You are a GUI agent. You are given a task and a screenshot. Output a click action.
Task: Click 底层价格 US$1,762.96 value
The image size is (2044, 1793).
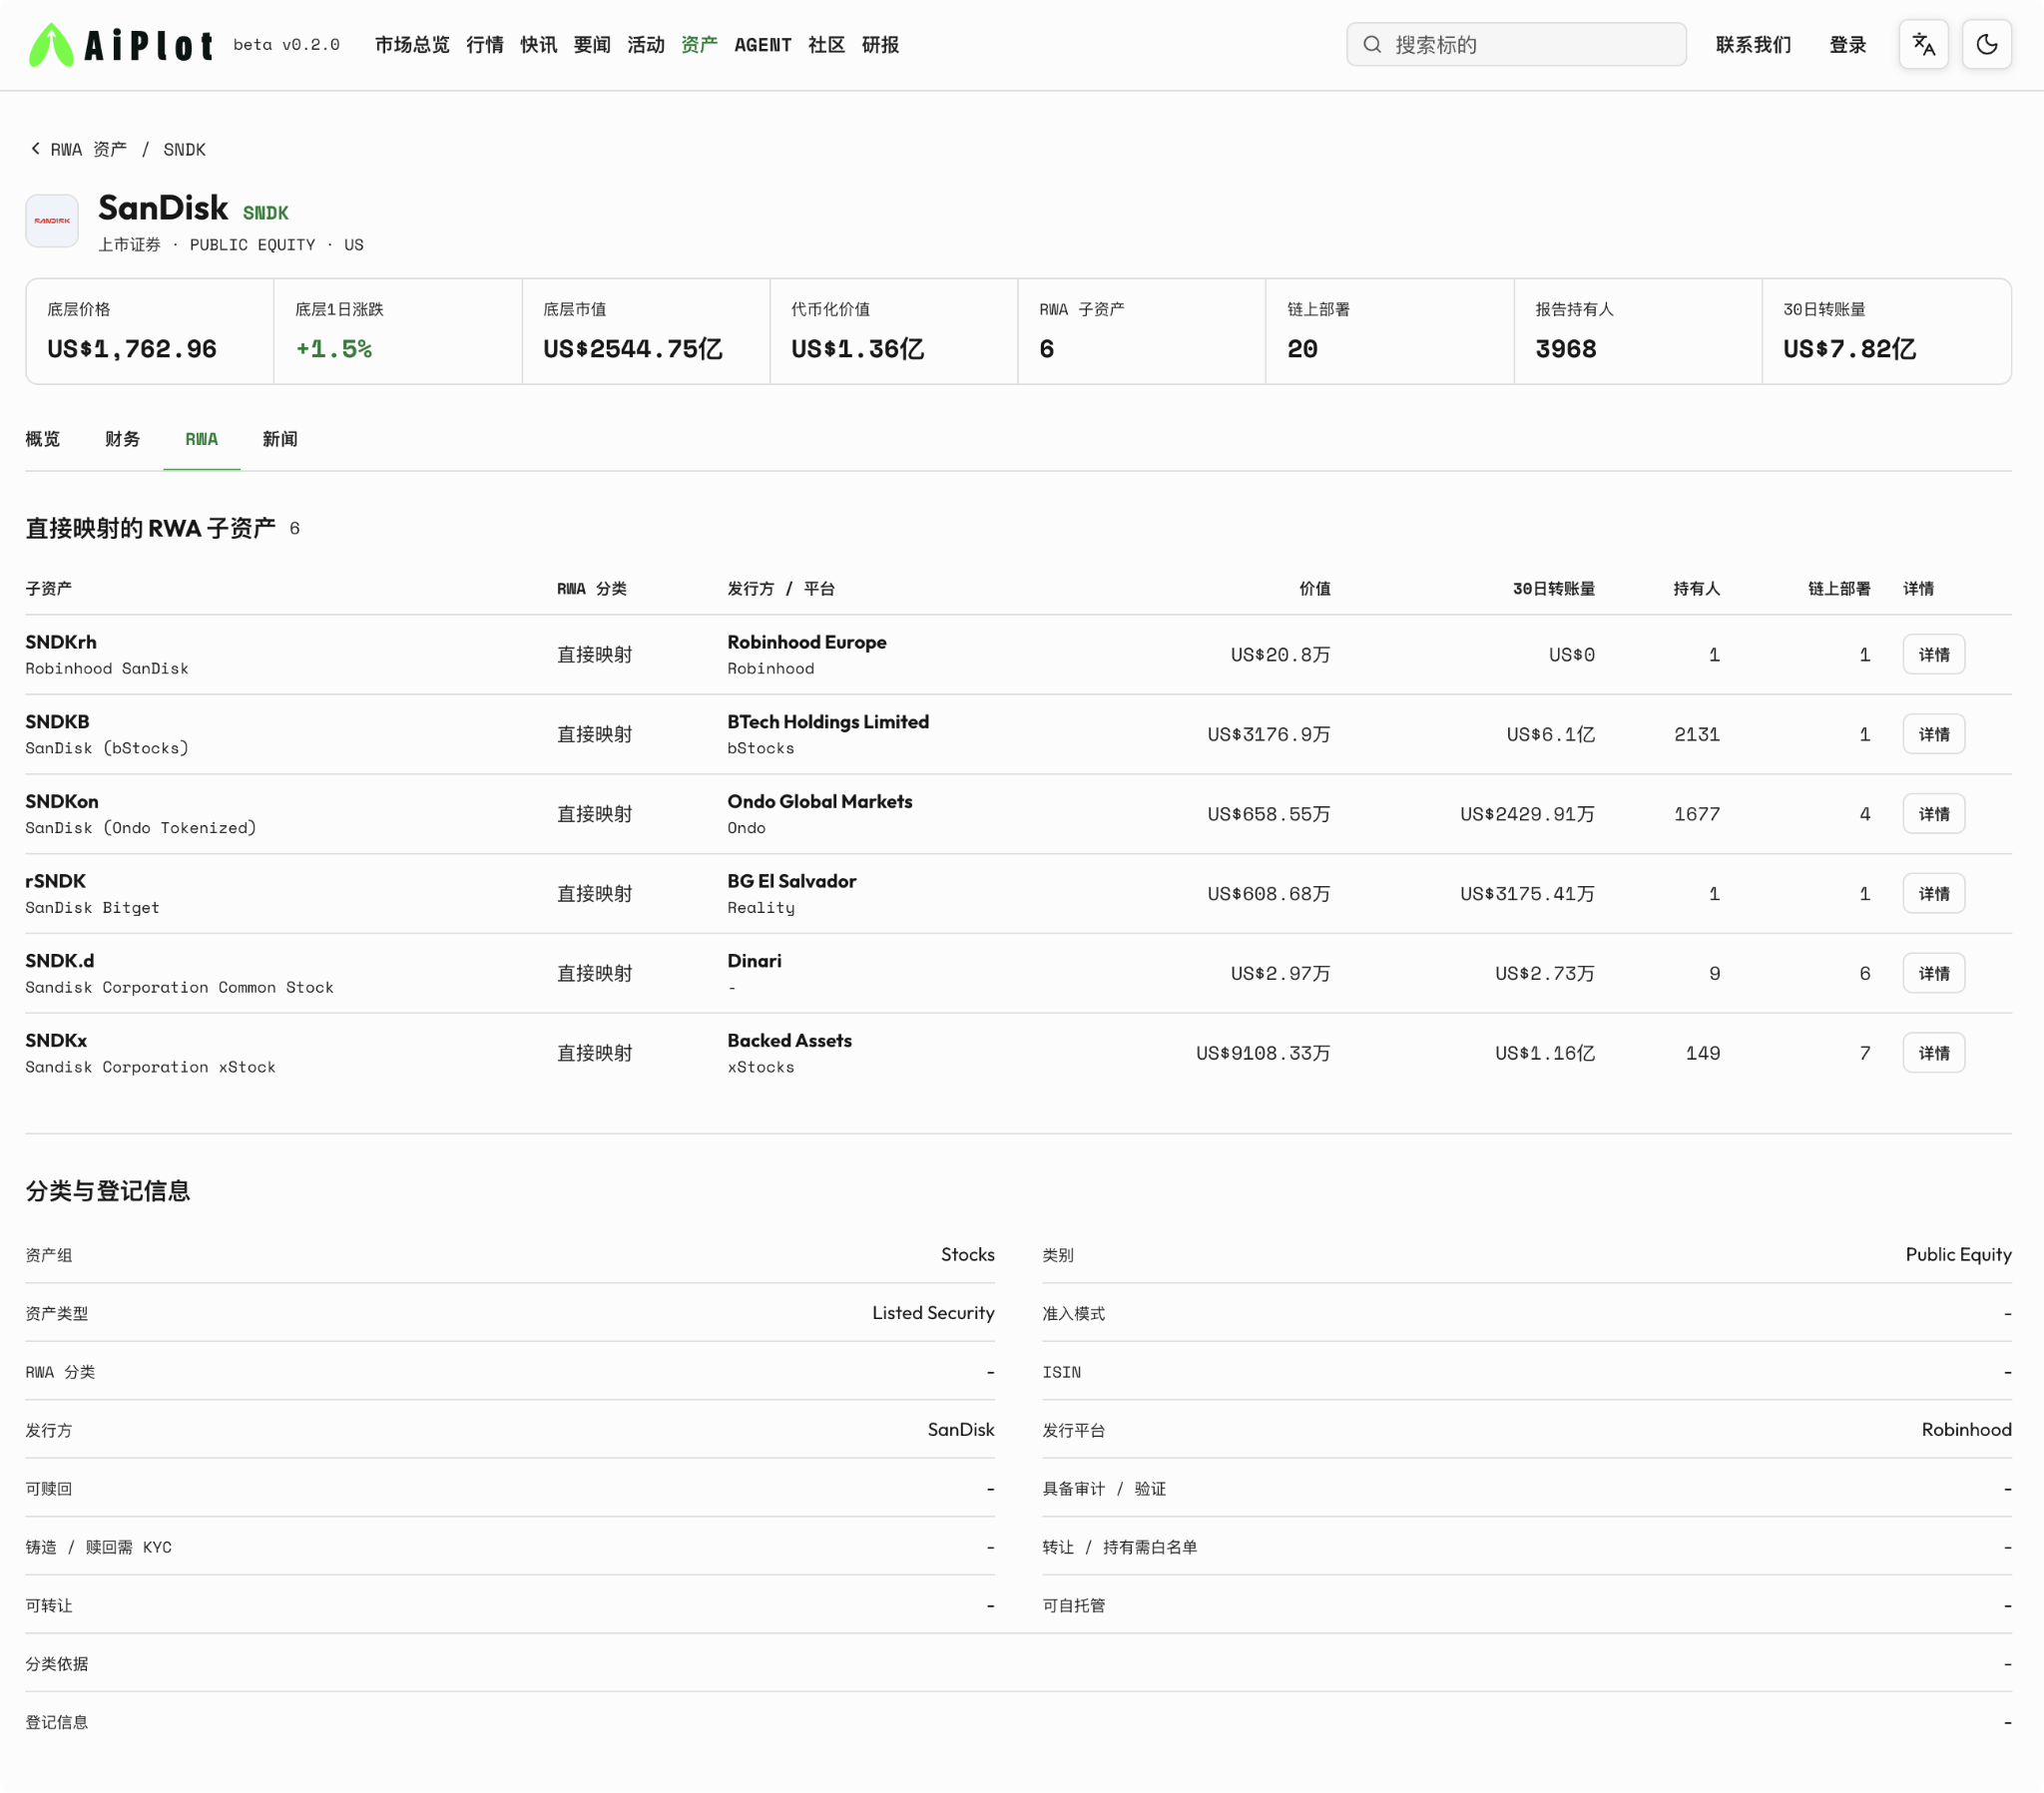coord(132,349)
